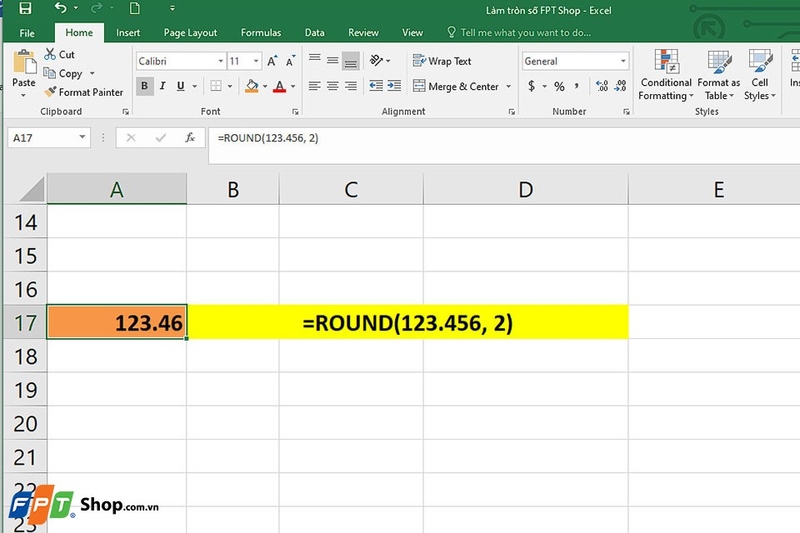
Task: Save the workbook with the floppy disk icon
Action: click(x=25, y=8)
